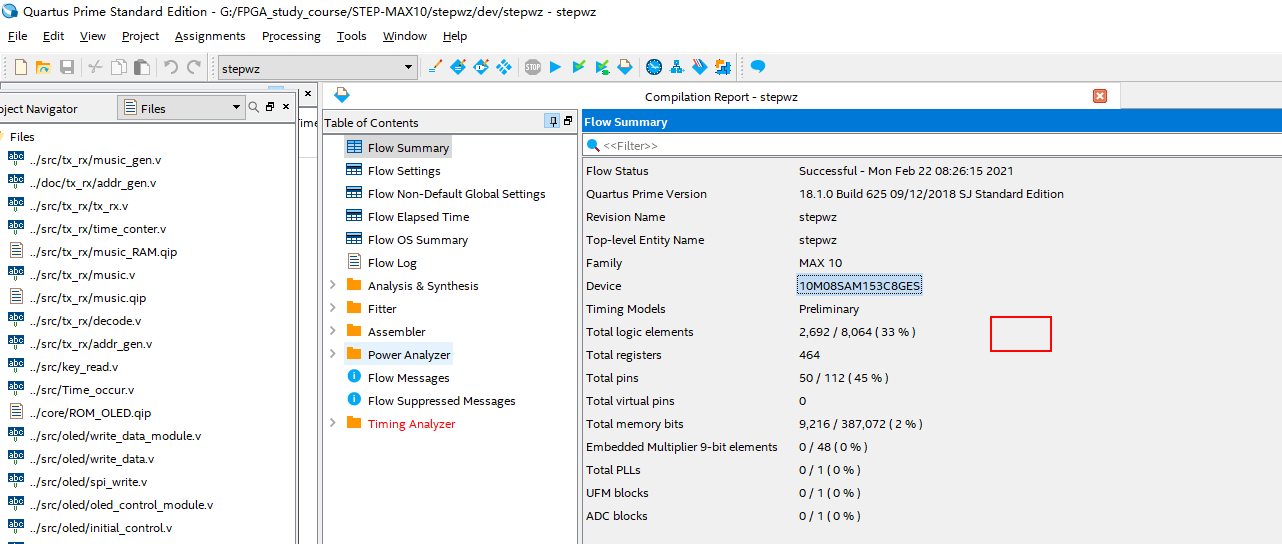The height and width of the screenshot is (544, 1282).
Task: Open the Files dropdown in Project Navigator
Action: pos(181,108)
